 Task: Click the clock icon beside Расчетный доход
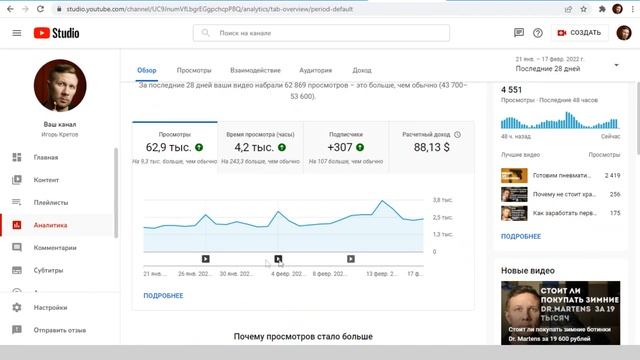point(458,134)
